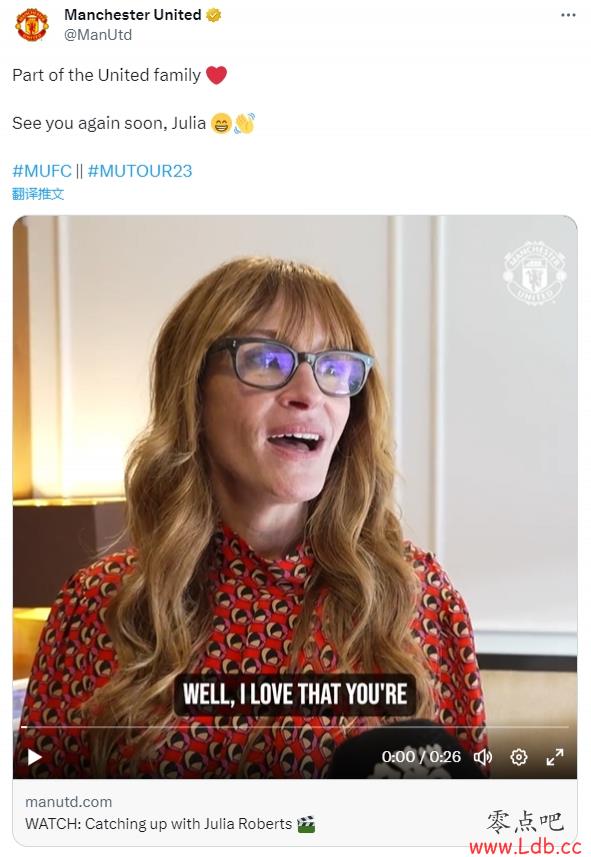The width and height of the screenshot is (591, 857).
Task: Click the 0:00 / 0:26 time display
Action: pos(421,756)
